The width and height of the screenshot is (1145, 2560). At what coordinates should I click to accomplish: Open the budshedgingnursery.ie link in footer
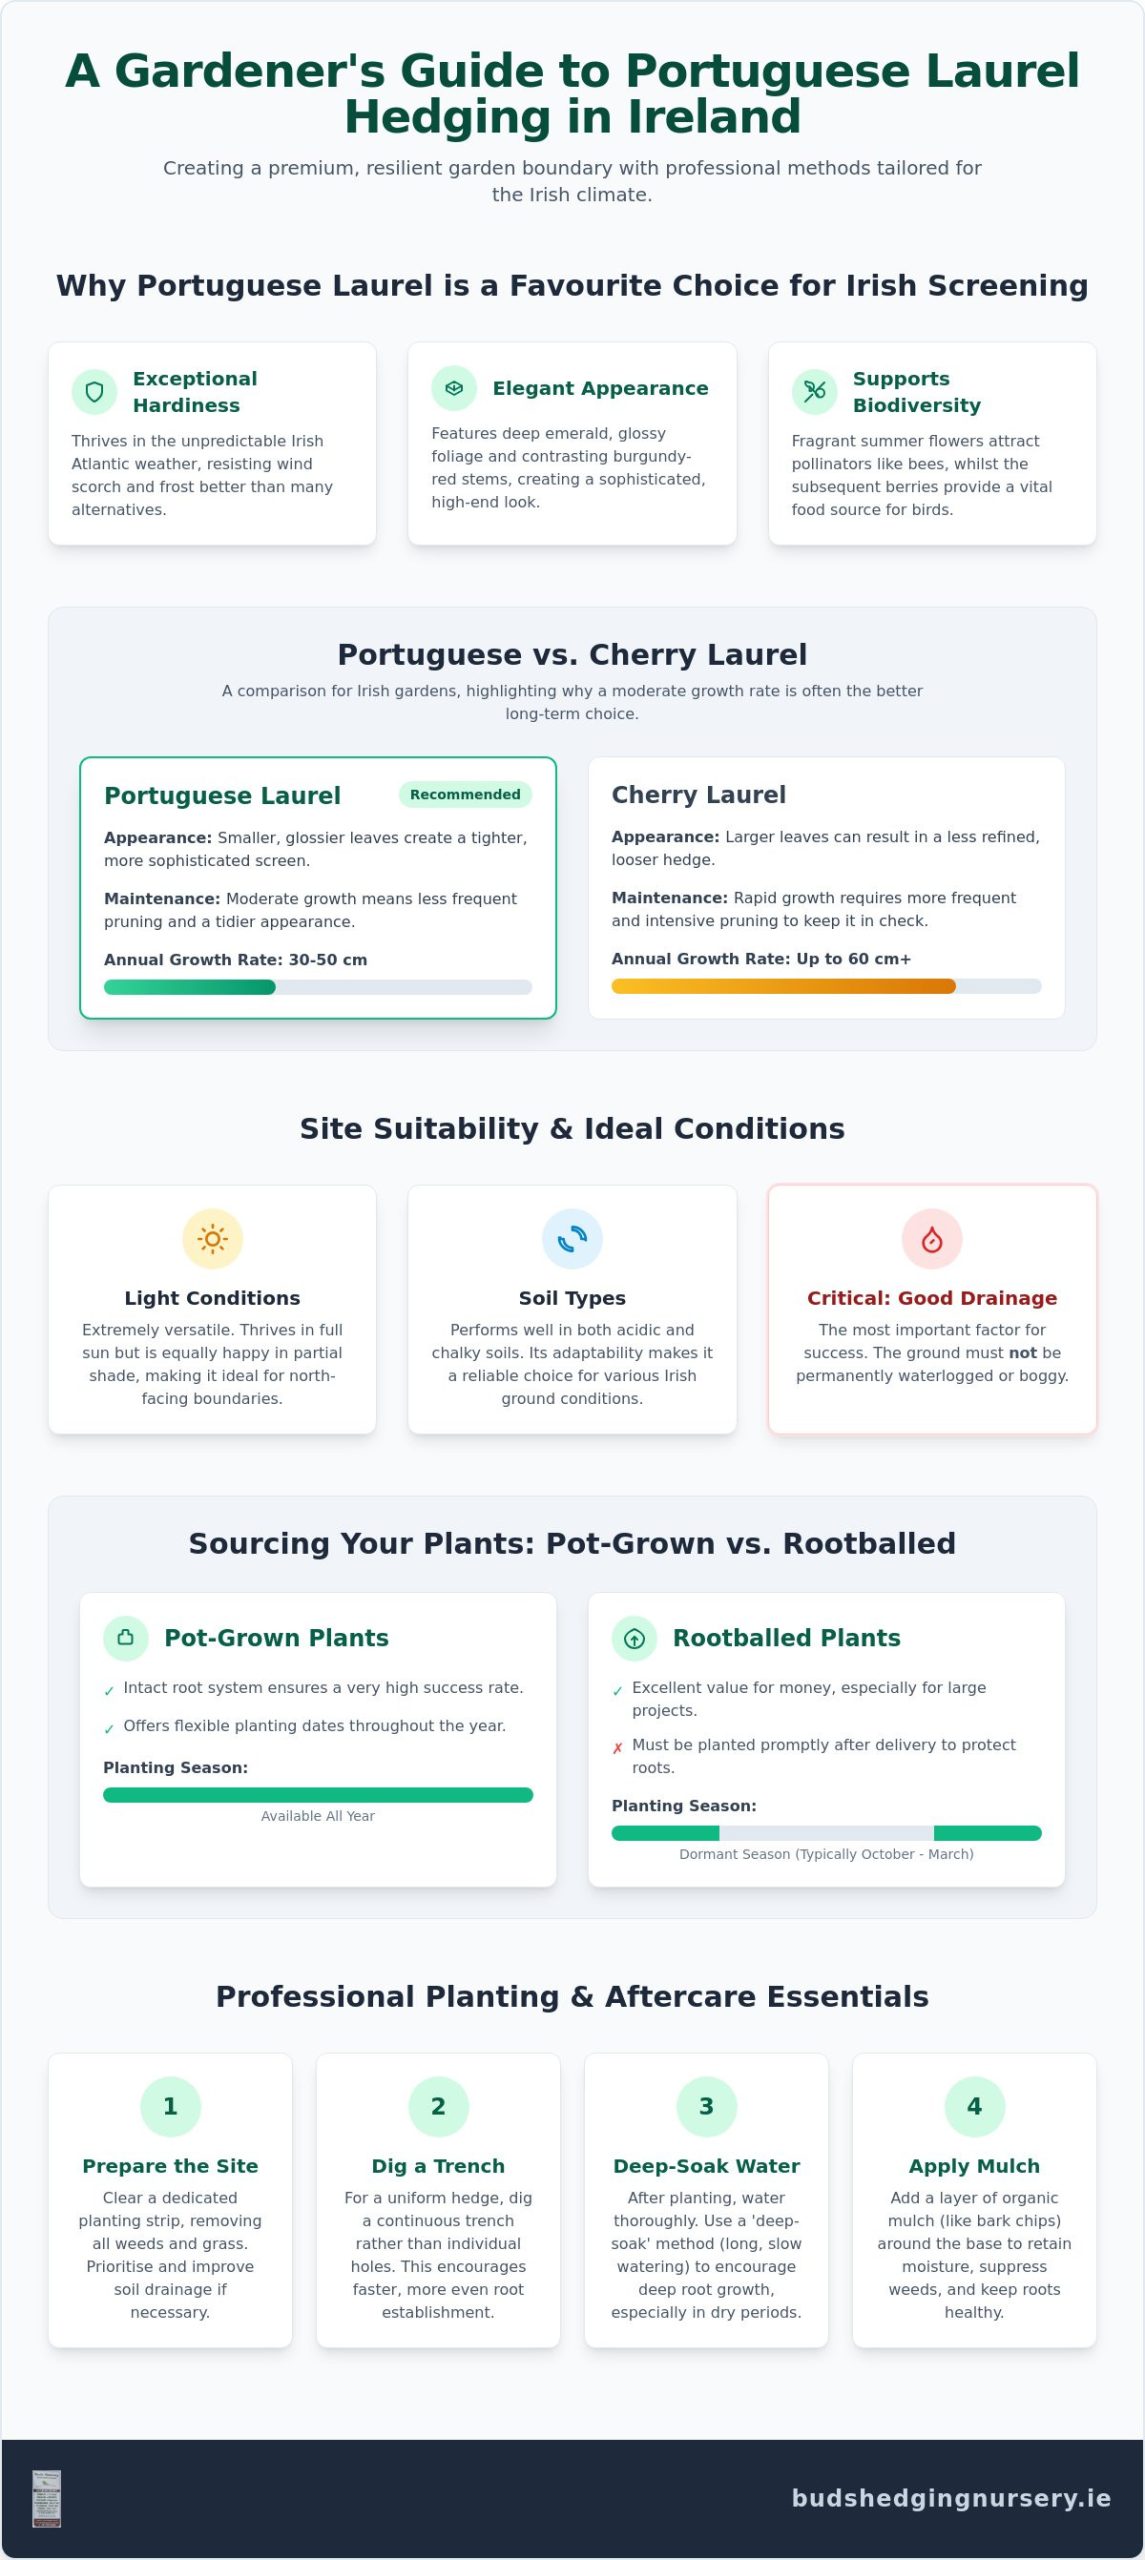[x=951, y=2498]
